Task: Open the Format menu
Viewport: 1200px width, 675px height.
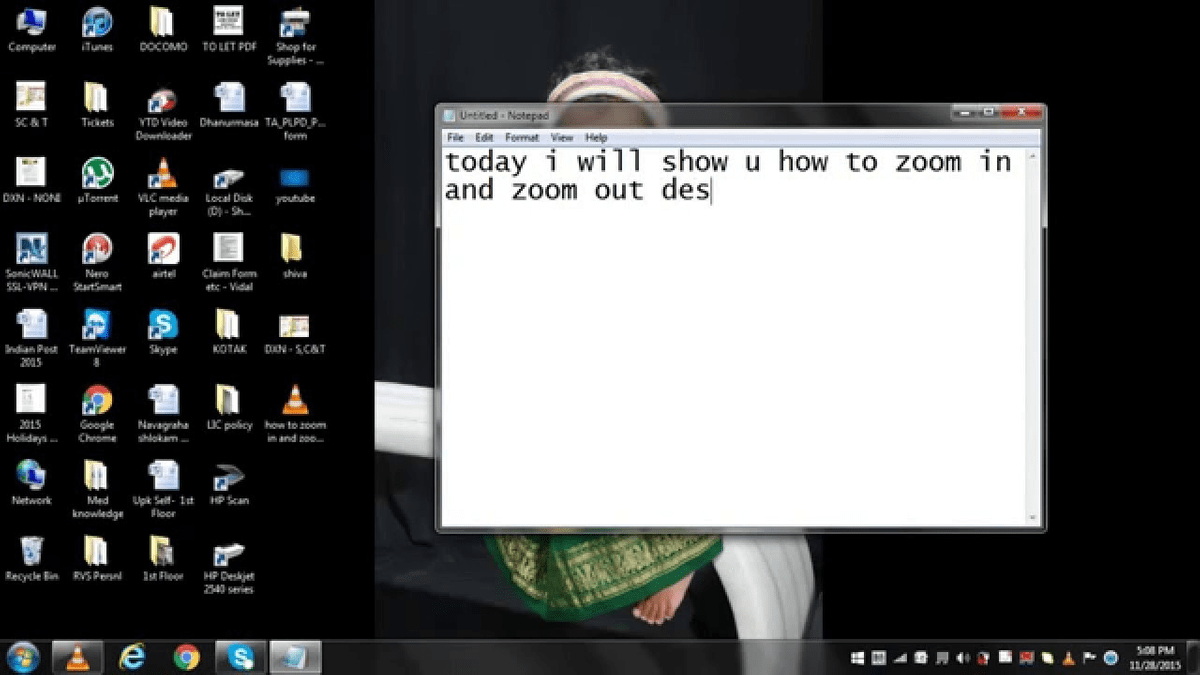Action: (x=521, y=137)
